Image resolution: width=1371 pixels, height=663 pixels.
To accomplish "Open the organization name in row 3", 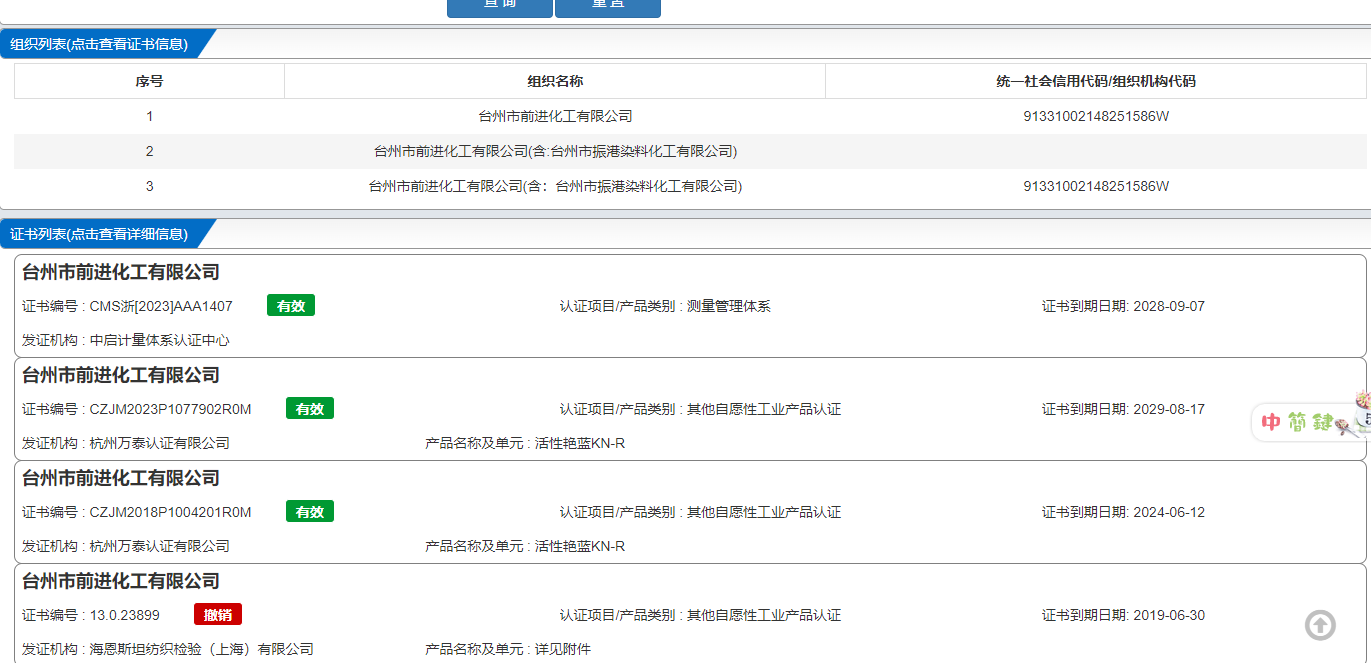I will 555,186.
